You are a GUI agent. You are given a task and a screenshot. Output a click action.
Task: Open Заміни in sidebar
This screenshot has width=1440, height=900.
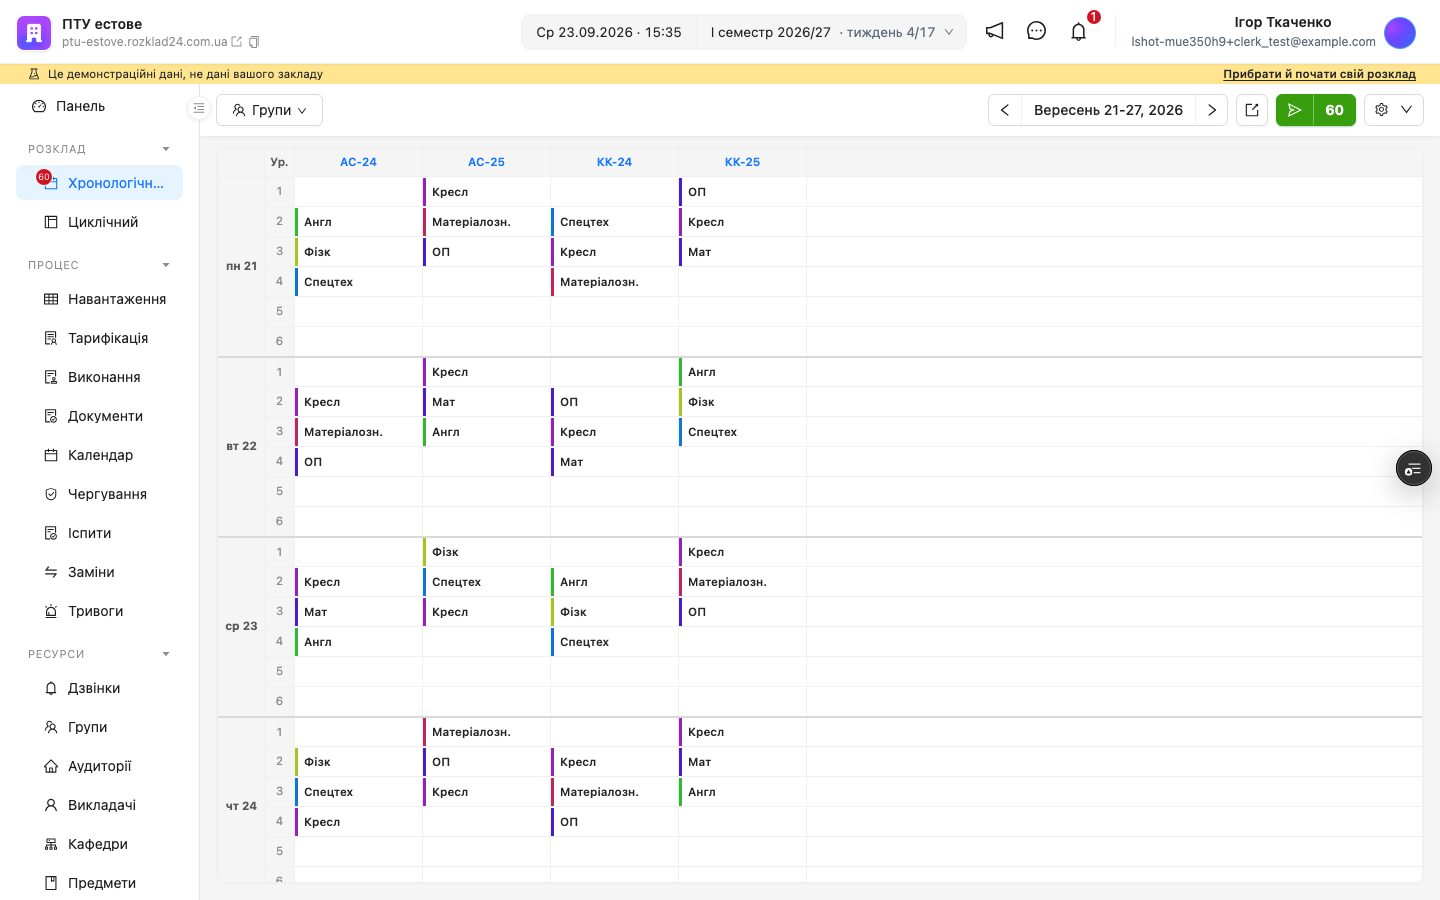(100, 572)
